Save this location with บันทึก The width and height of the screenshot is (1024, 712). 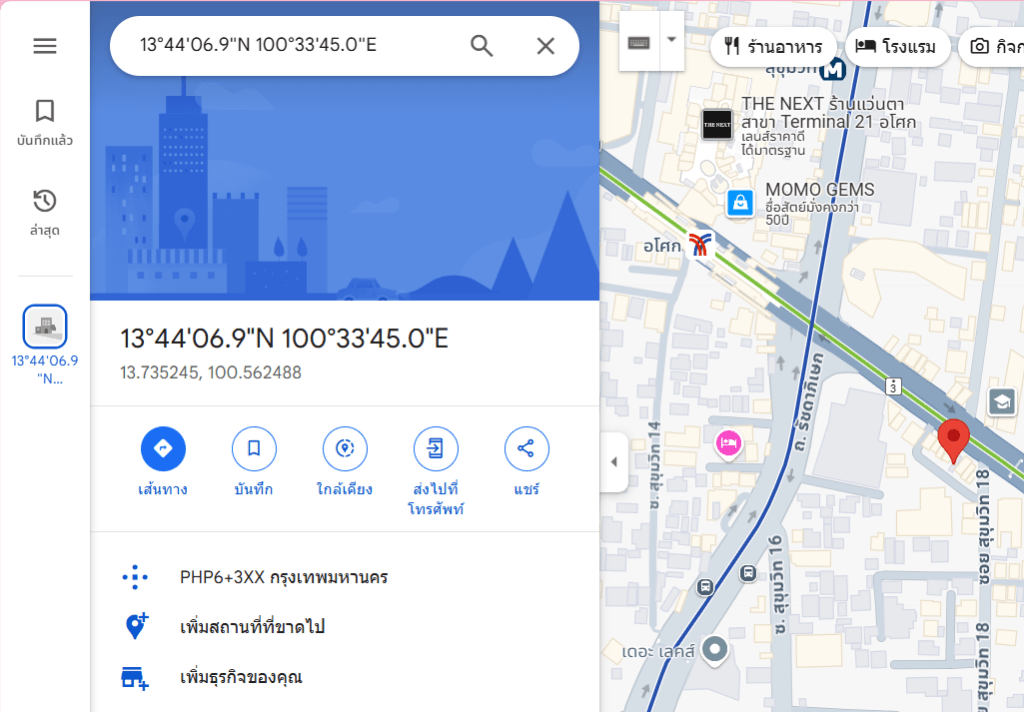(254, 449)
